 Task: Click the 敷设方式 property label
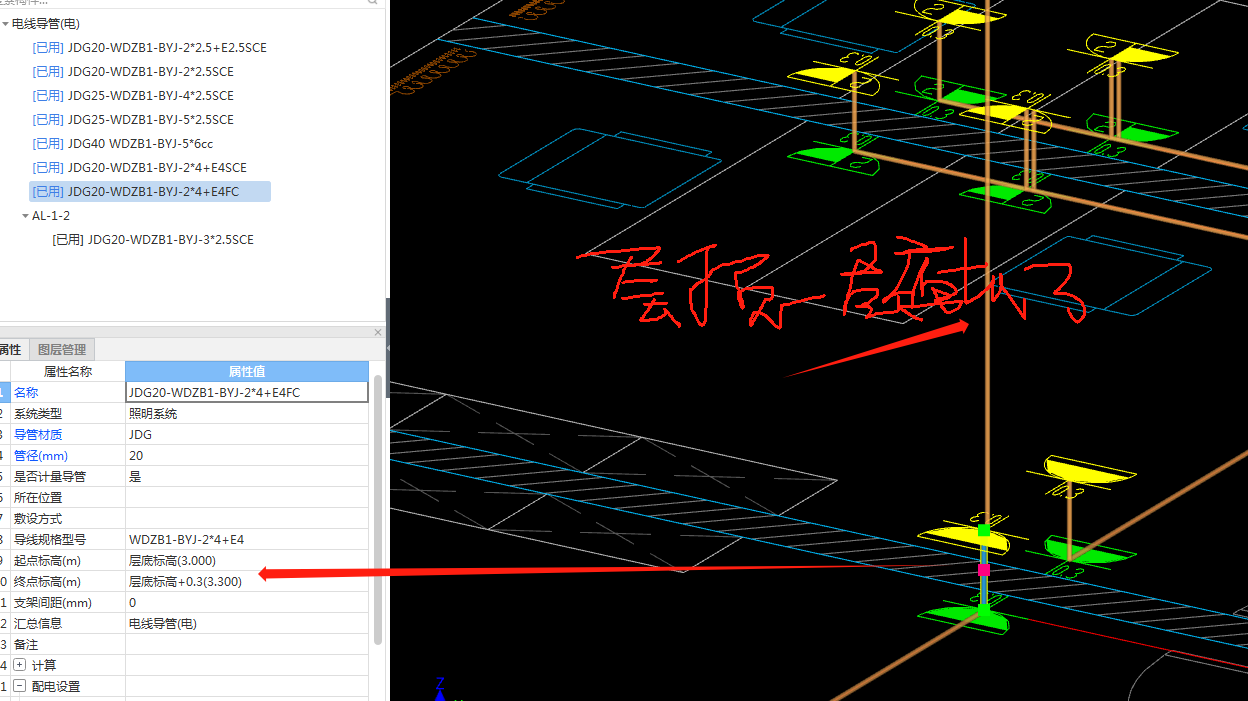(x=38, y=518)
